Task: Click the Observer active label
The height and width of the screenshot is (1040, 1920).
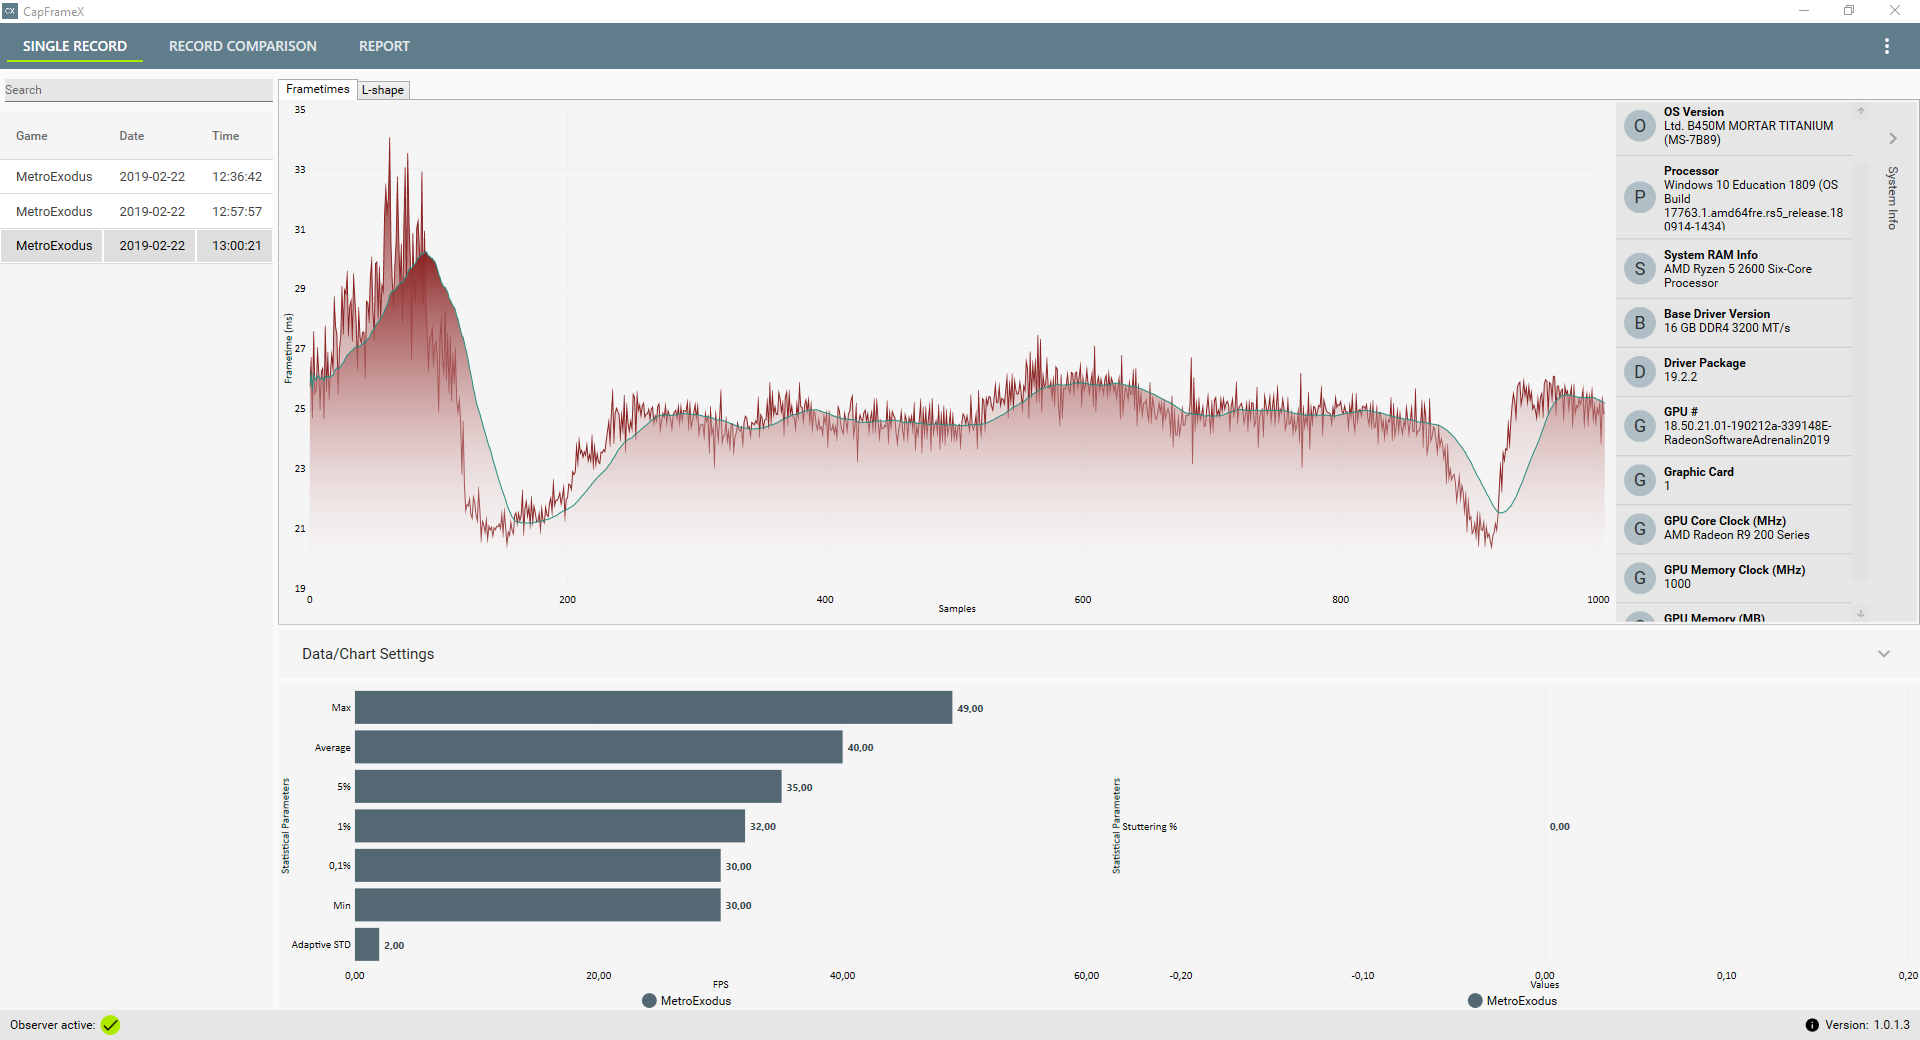Action: [x=52, y=1025]
